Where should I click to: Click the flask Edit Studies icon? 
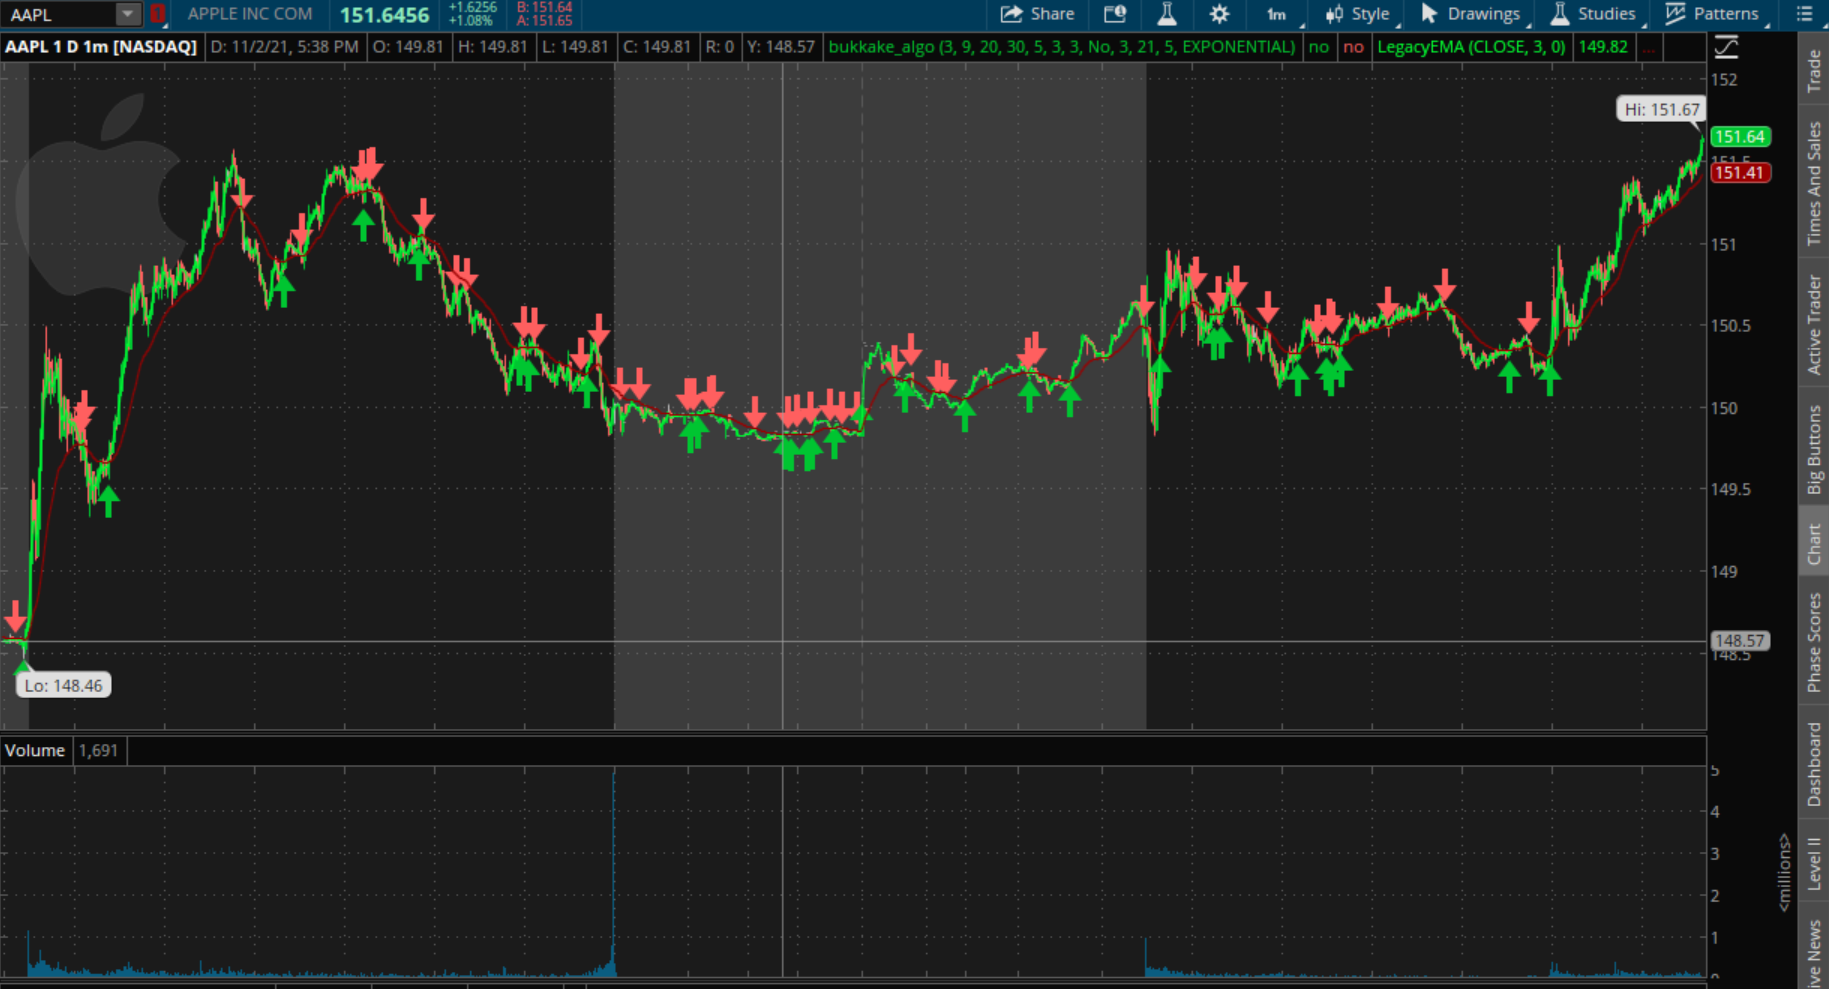(x=1166, y=14)
